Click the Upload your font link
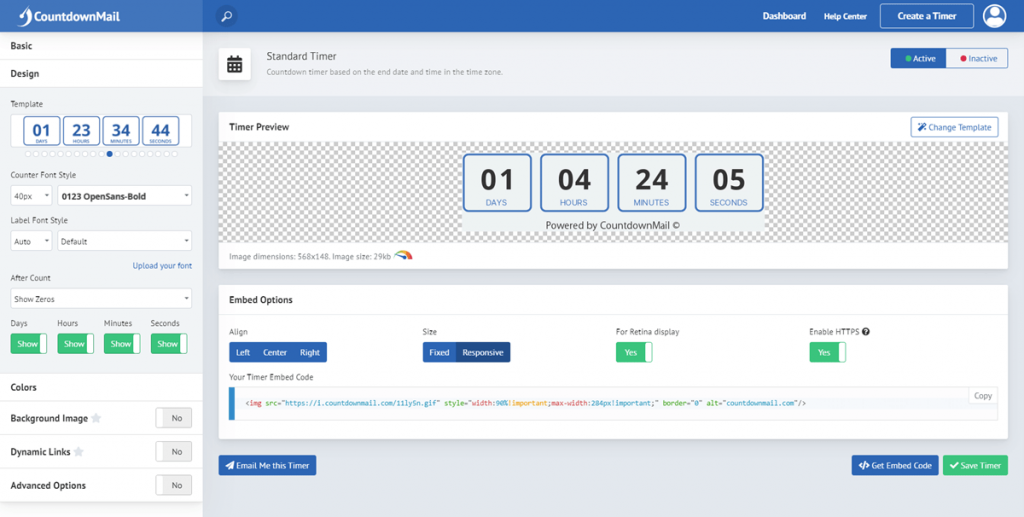The width and height of the screenshot is (1024, 517). [x=163, y=266]
